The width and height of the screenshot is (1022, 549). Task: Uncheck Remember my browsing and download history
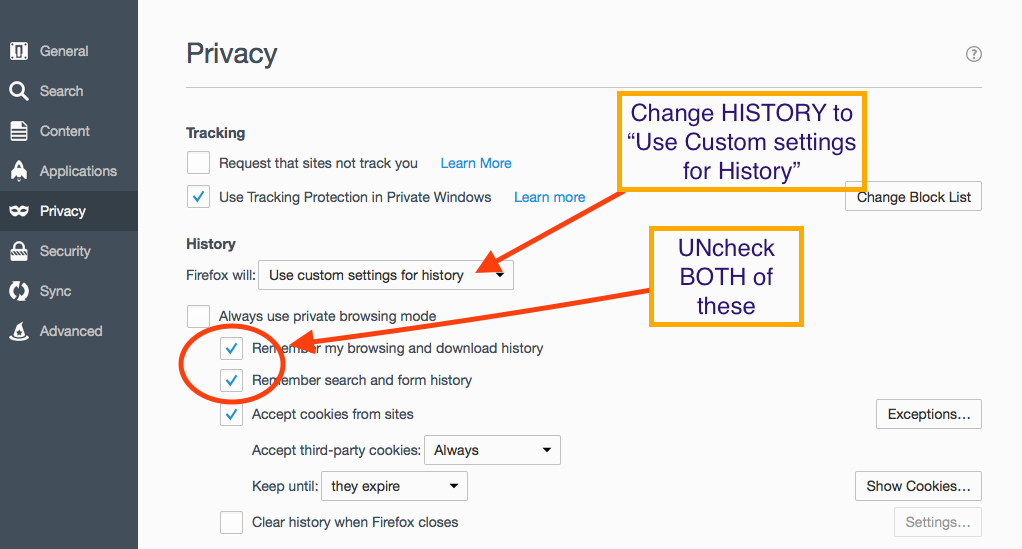coord(231,348)
